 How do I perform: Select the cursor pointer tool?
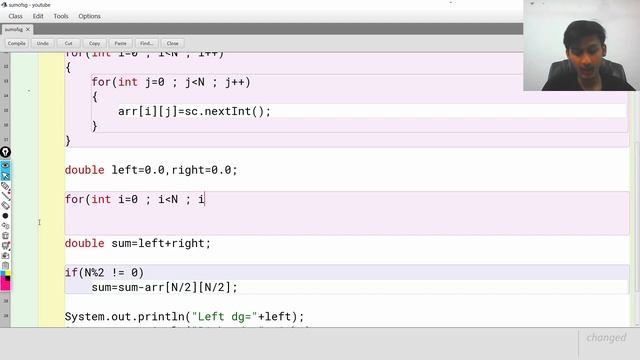[5, 176]
